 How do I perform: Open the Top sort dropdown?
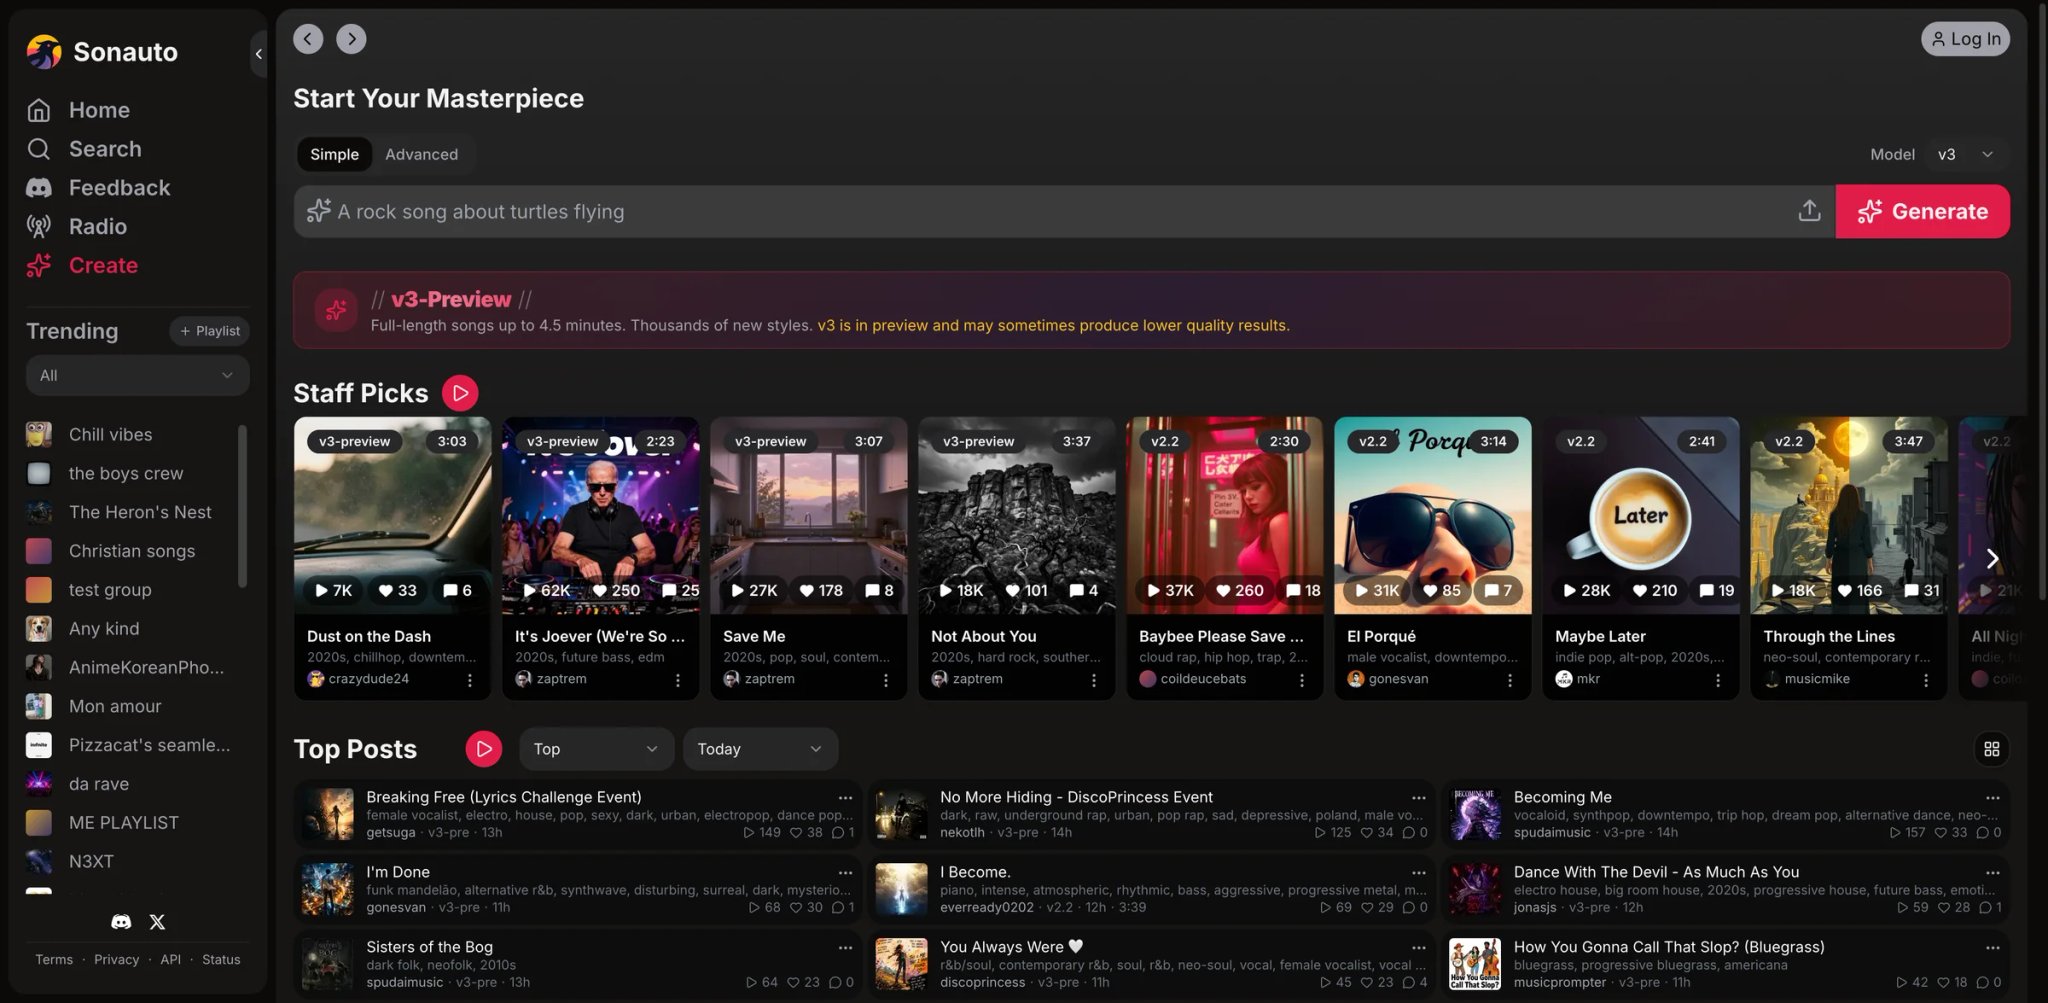596,749
